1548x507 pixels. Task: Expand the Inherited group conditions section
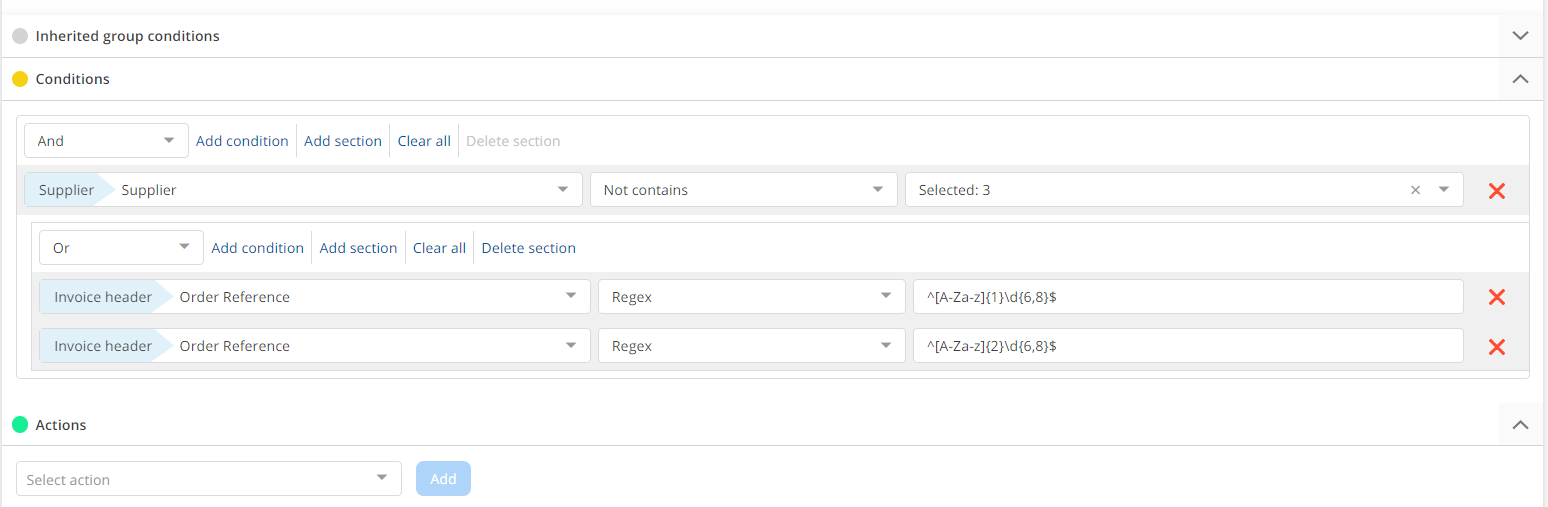(x=1520, y=35)
